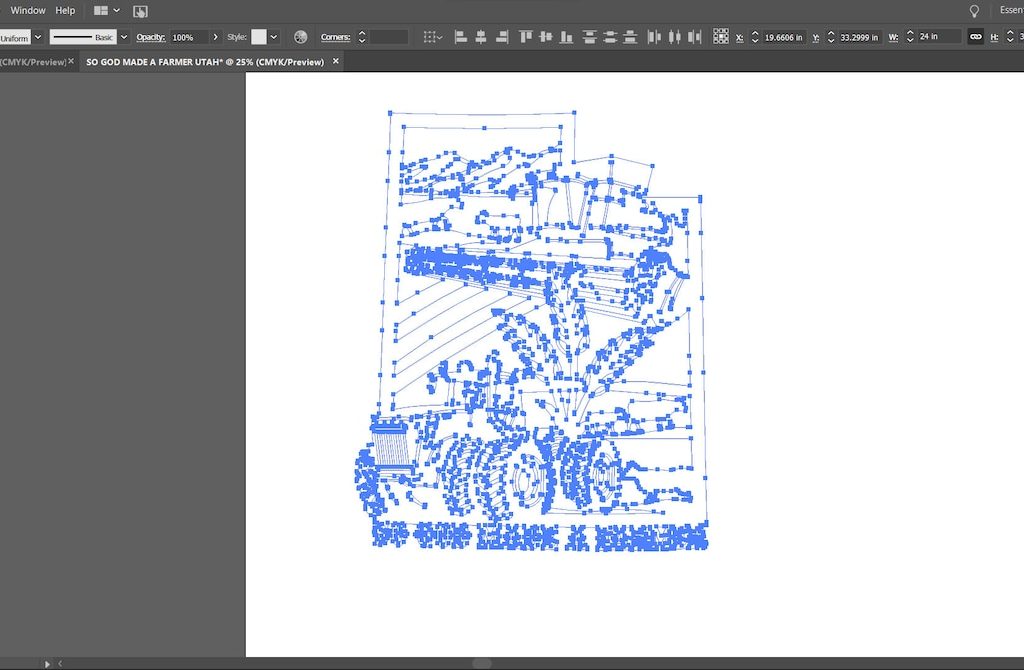
Task: Click the Corners label link
Action: click(x=335, y=37)
